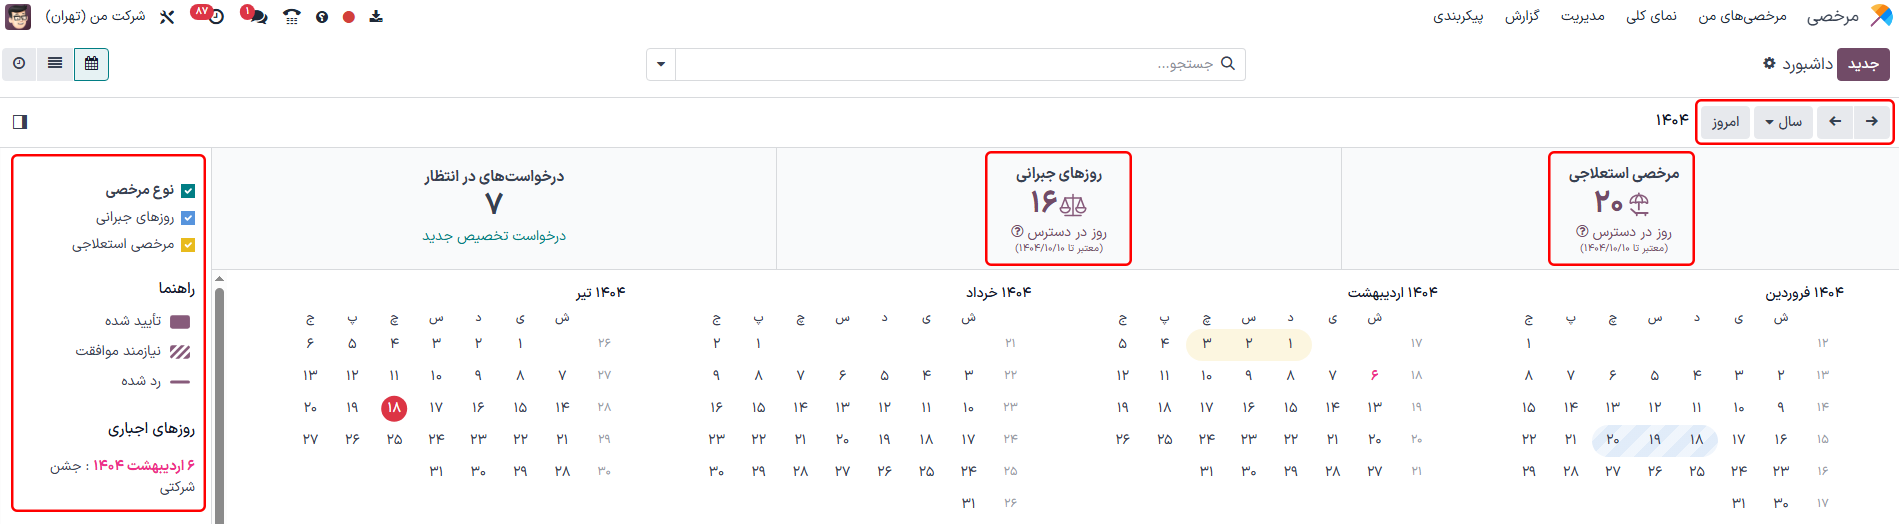Open the پیکربندی menu

point(1458,17)
